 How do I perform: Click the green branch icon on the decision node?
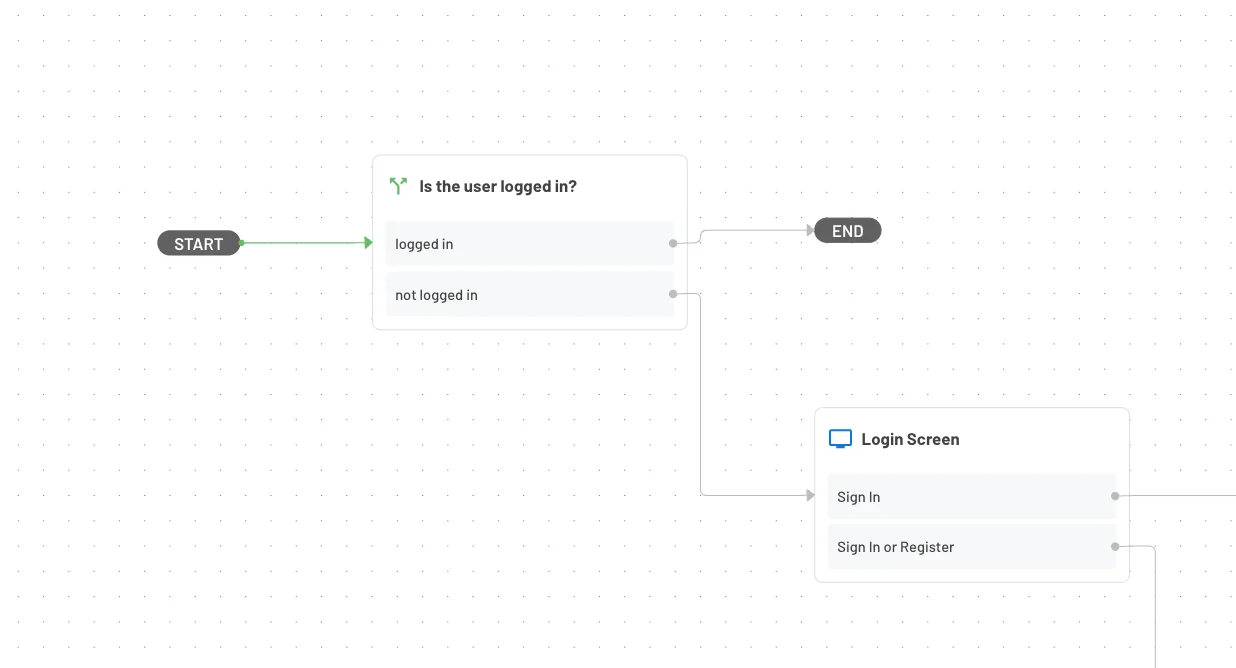[x=397, y=185]
